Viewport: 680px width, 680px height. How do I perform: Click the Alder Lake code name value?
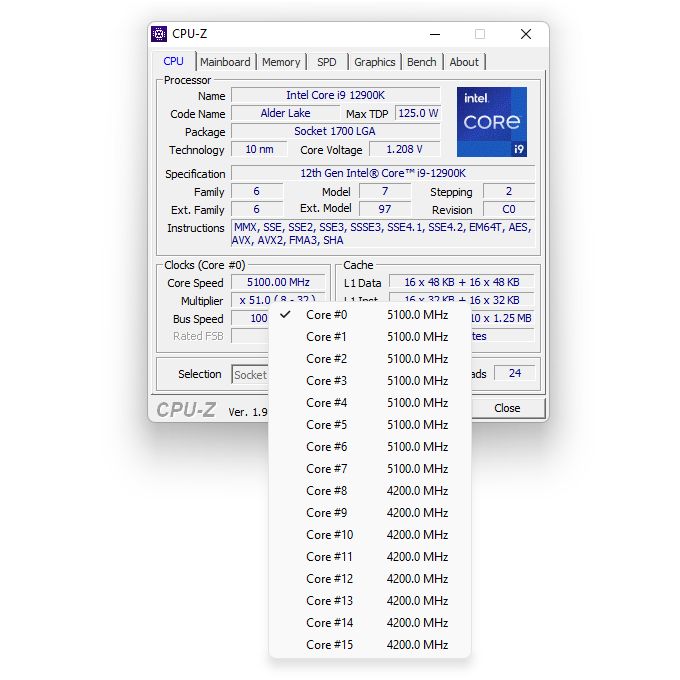pos(285,113)
